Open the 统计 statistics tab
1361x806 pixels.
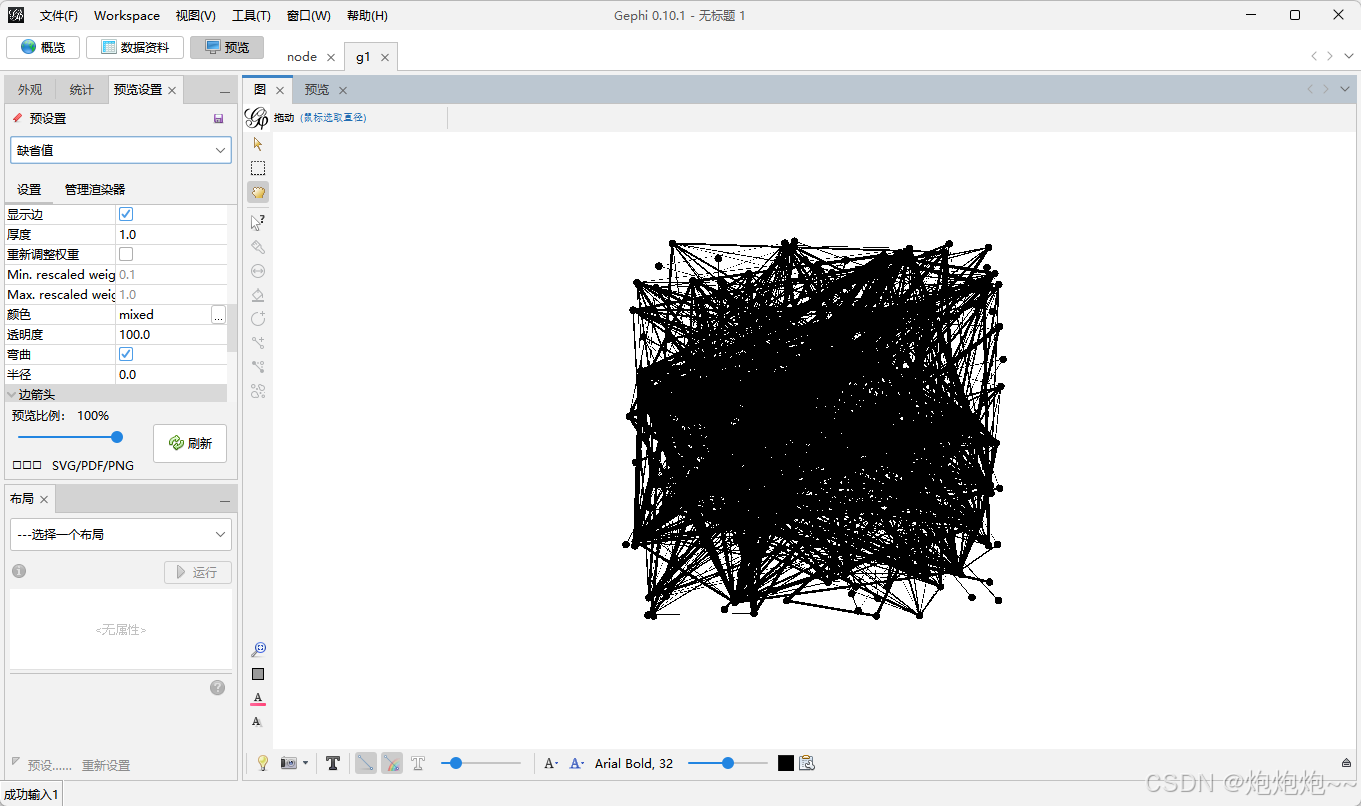(x=82, y=89)
